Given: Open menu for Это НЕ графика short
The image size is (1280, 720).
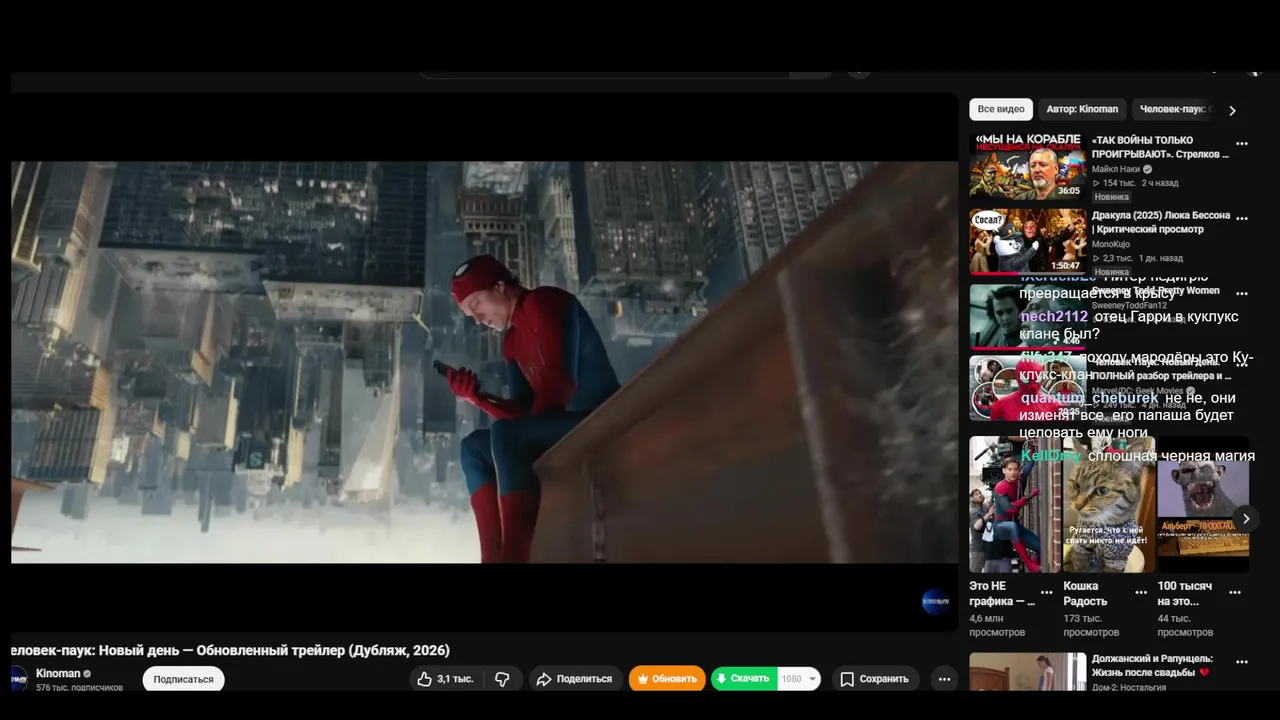Looking at the screenshot, I should pos(1047,592).
